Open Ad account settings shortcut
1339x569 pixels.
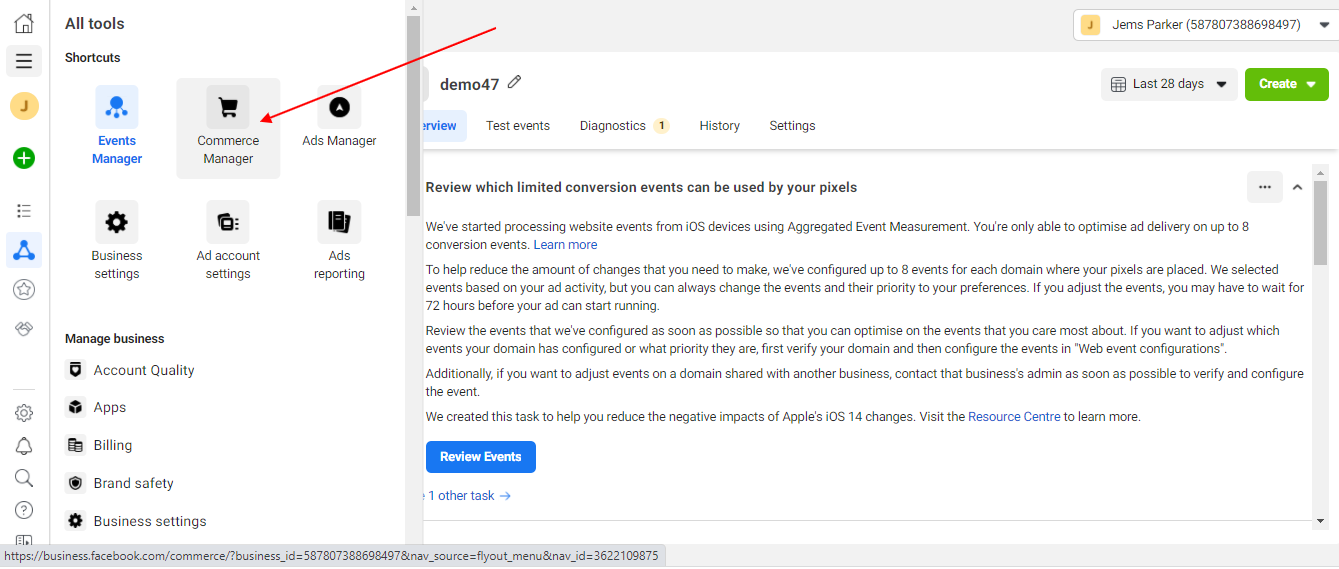[x=228, y=243]
